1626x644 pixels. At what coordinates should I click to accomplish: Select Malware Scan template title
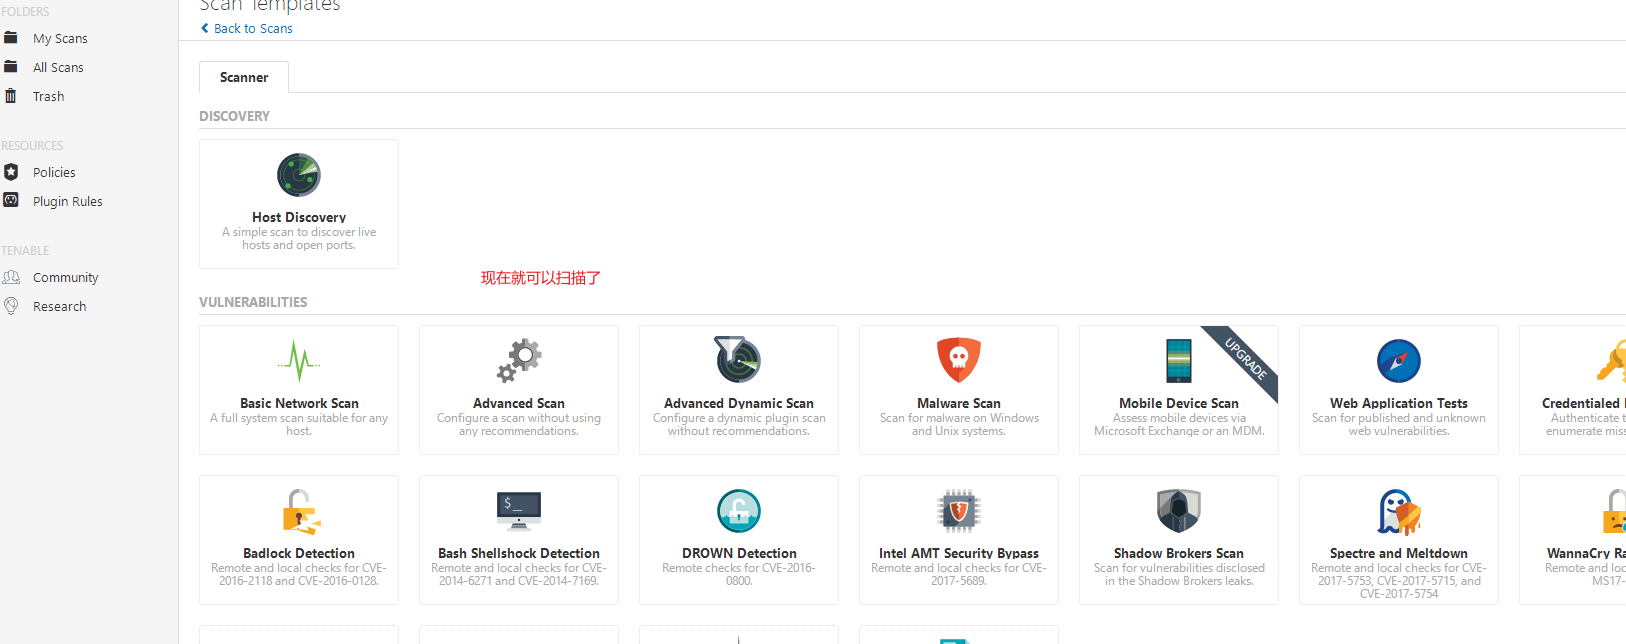click(x=959, y=403)
